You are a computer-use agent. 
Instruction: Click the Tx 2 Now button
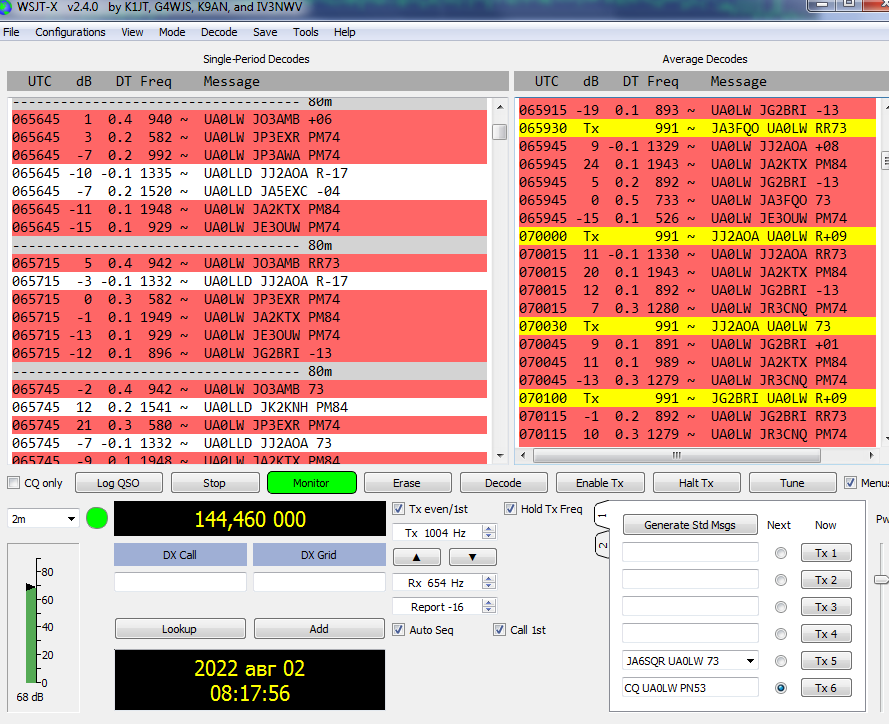pyautogui.click(x=826, y=580)
